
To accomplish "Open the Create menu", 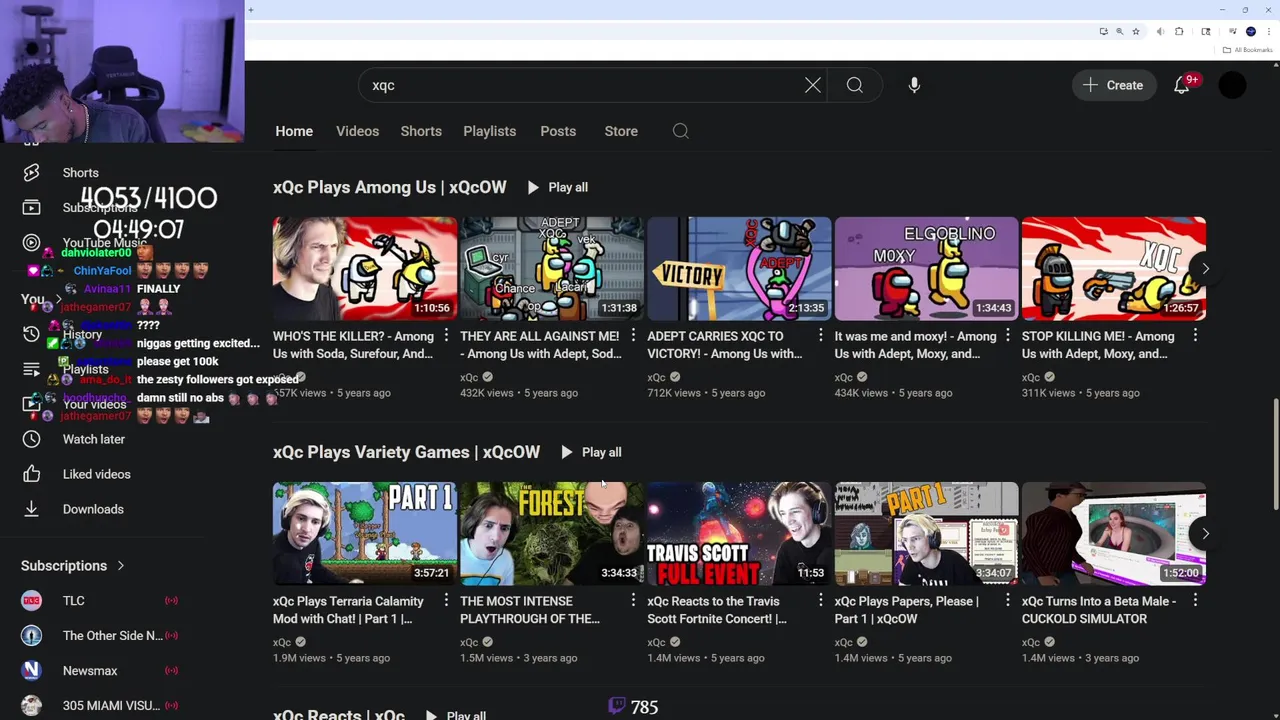I will coord(1113,85).
